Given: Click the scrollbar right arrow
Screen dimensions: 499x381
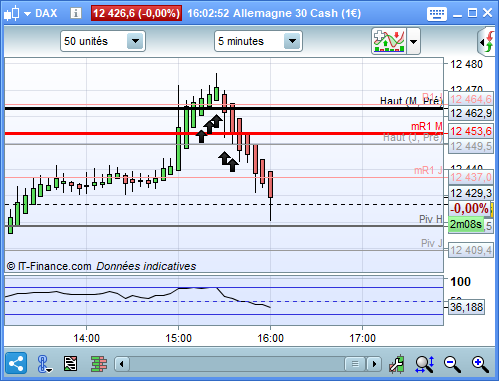Looking at the screenshot, I should 374,364.
